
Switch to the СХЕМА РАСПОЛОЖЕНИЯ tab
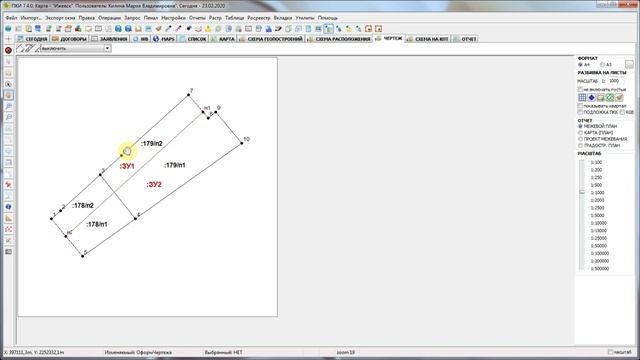(339, 39)
